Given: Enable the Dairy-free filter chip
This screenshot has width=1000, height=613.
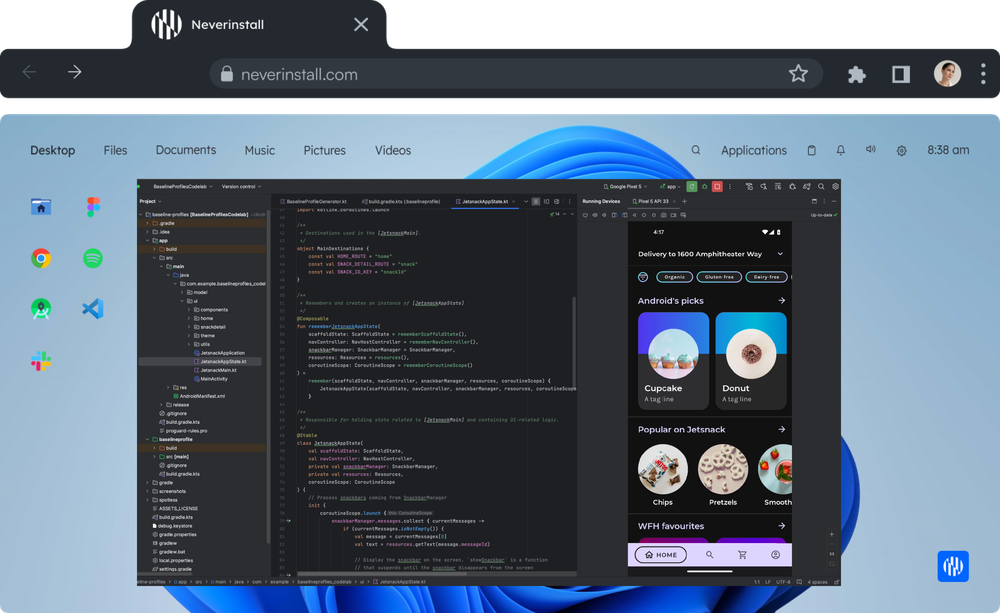Looking at the screenshot, I should coord(766,277).
